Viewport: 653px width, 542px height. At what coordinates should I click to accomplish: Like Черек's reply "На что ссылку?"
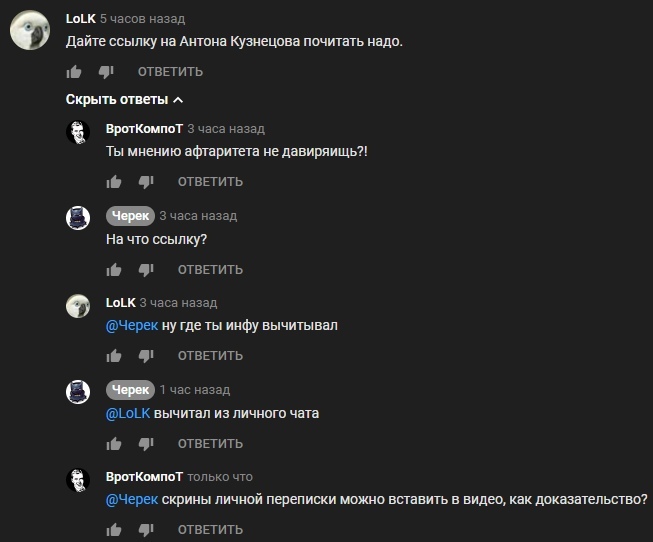114,270
